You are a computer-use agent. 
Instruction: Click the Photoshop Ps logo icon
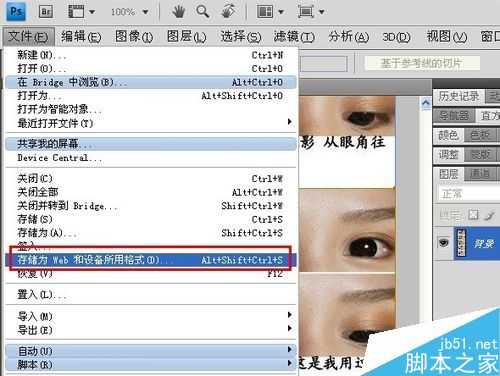(16, 11)
